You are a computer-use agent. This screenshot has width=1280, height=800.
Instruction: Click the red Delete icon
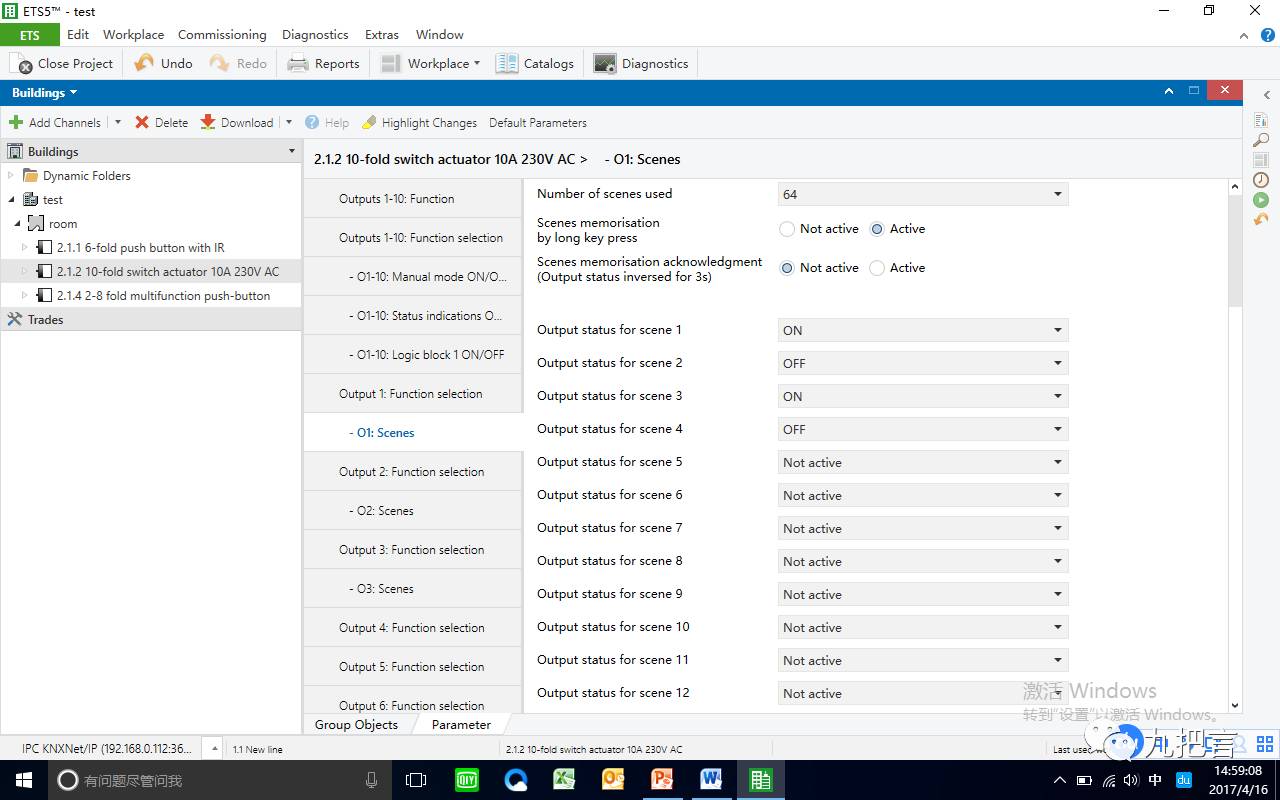(142, 122)
